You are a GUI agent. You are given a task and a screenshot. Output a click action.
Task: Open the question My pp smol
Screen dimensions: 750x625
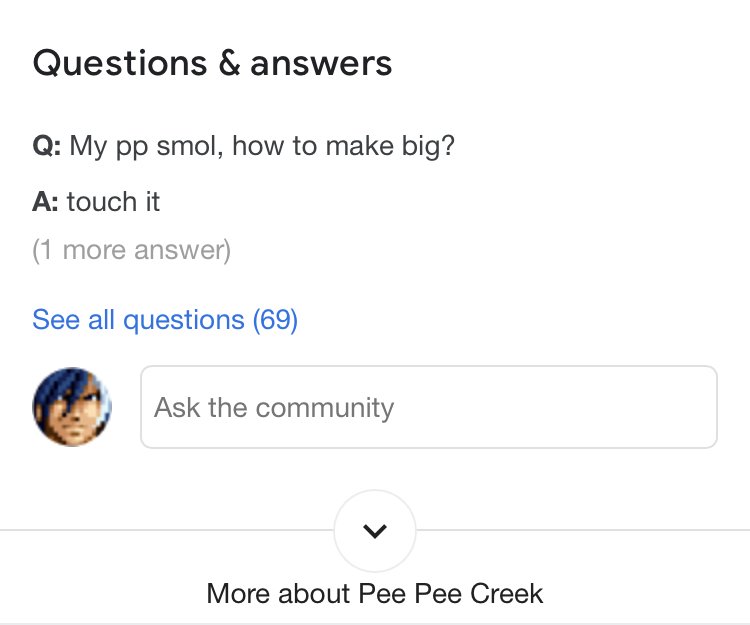click(x=243, y=146)
